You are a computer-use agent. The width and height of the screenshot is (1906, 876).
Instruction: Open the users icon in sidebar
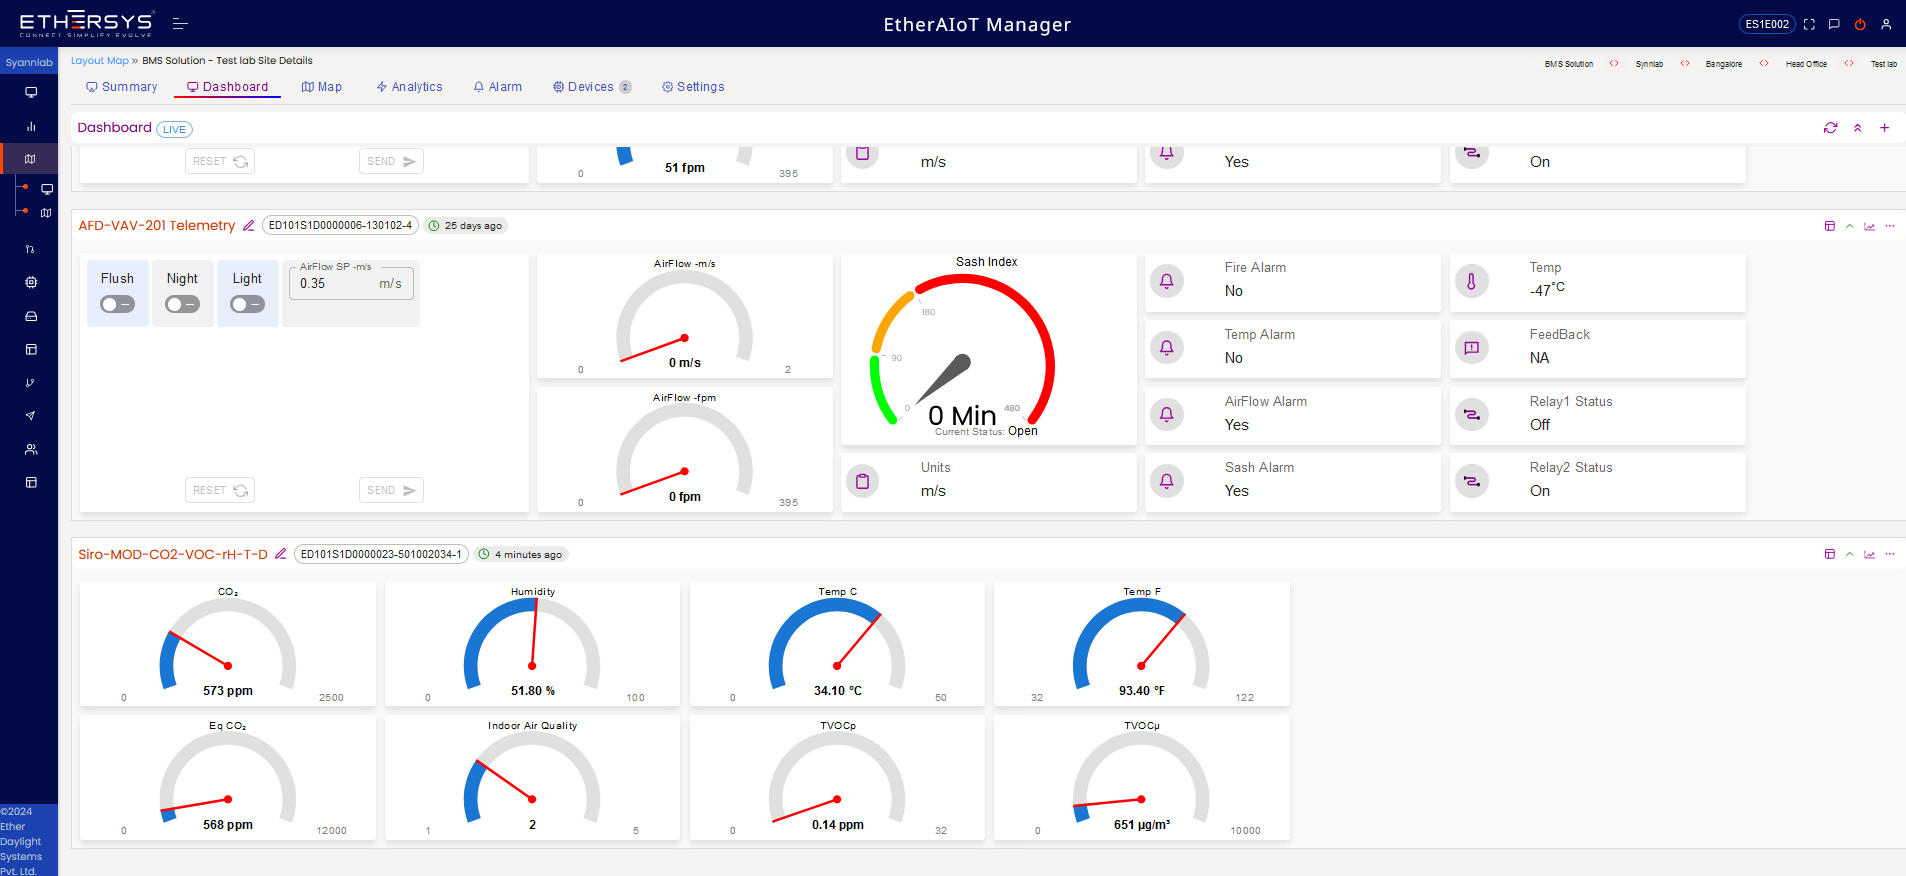(x=31, y=449)
